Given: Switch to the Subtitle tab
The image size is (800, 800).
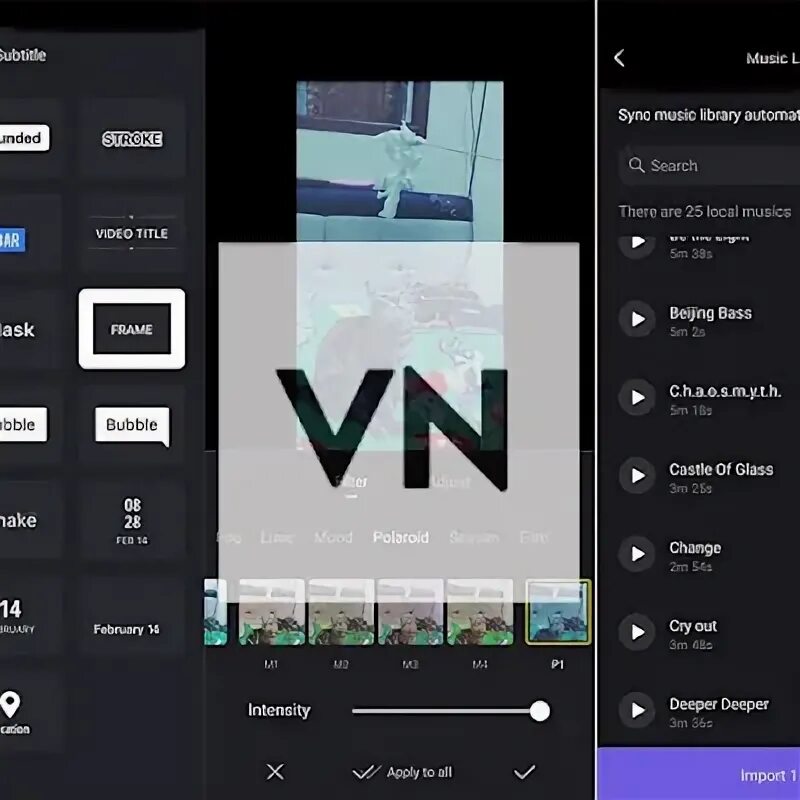Looking at the screenshot, I should pos(22,55).
